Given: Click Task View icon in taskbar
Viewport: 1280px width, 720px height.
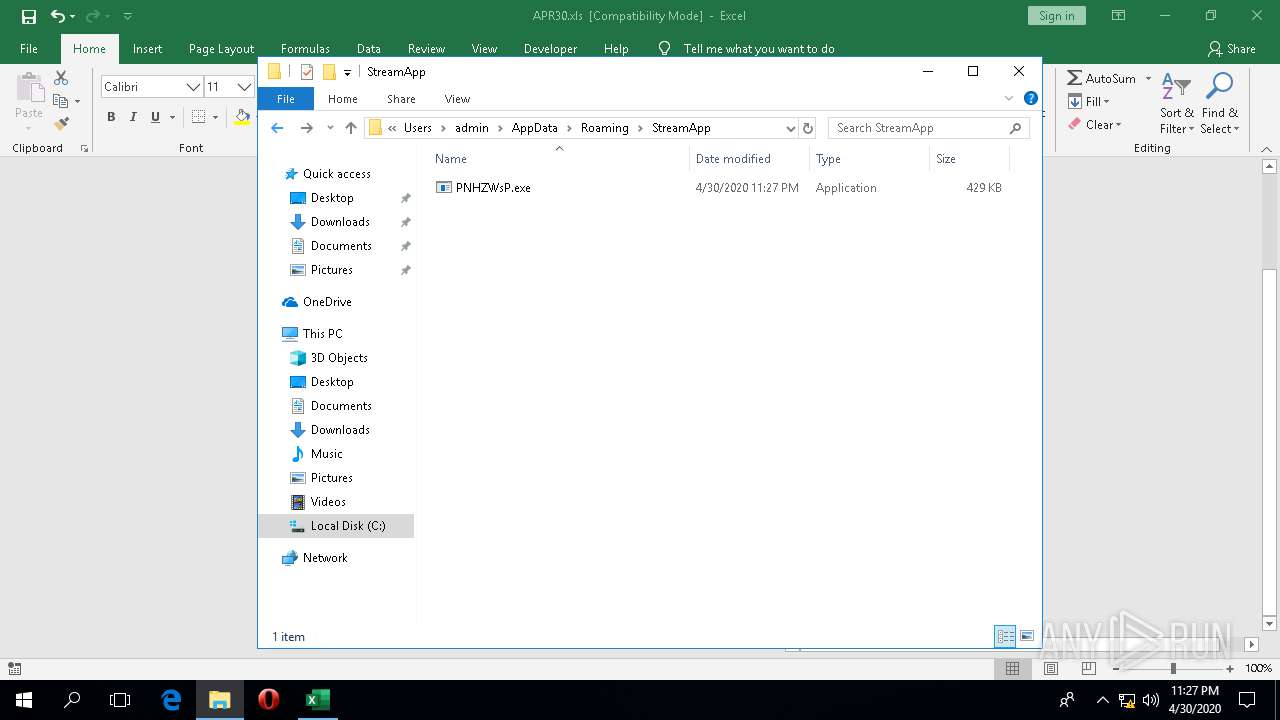Looking at the screenshot, I should tap(120, 700).
